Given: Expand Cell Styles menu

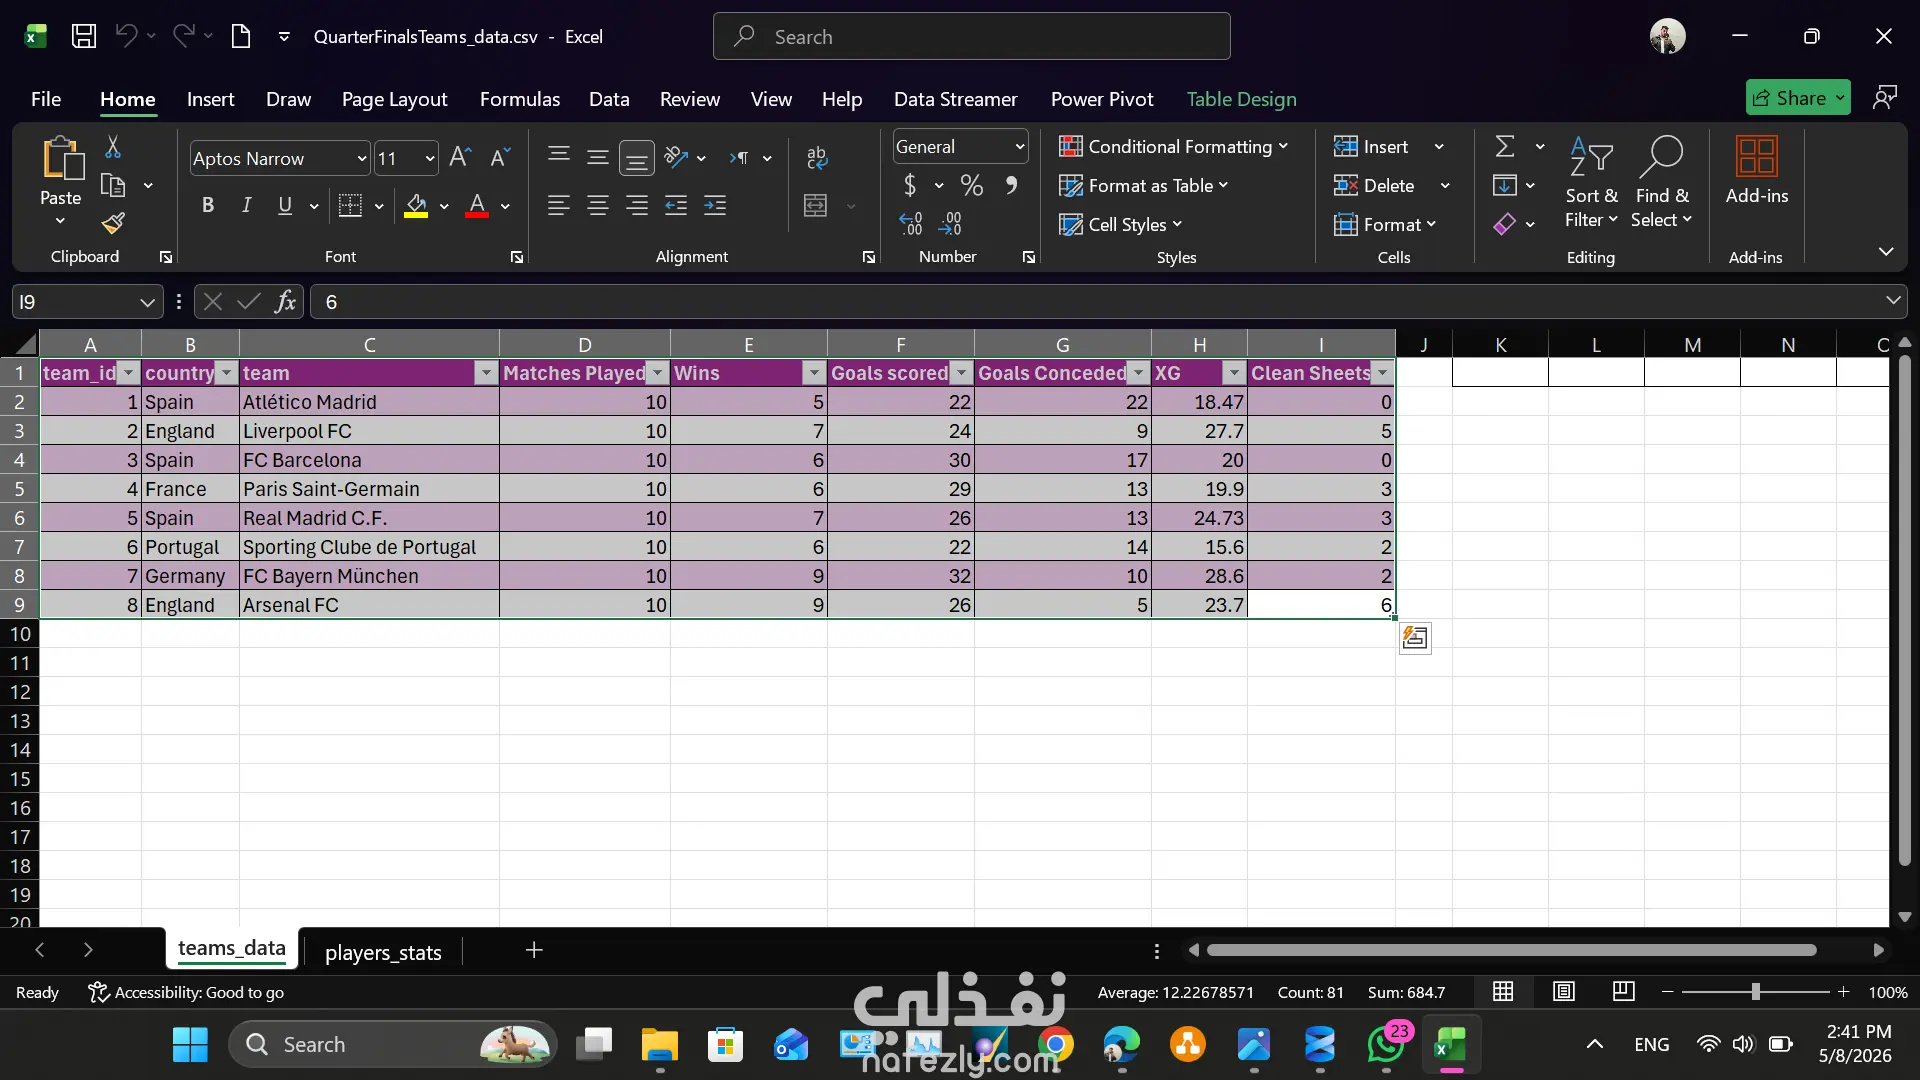Looking at the screenshot, I should [x=1121, y=225].
